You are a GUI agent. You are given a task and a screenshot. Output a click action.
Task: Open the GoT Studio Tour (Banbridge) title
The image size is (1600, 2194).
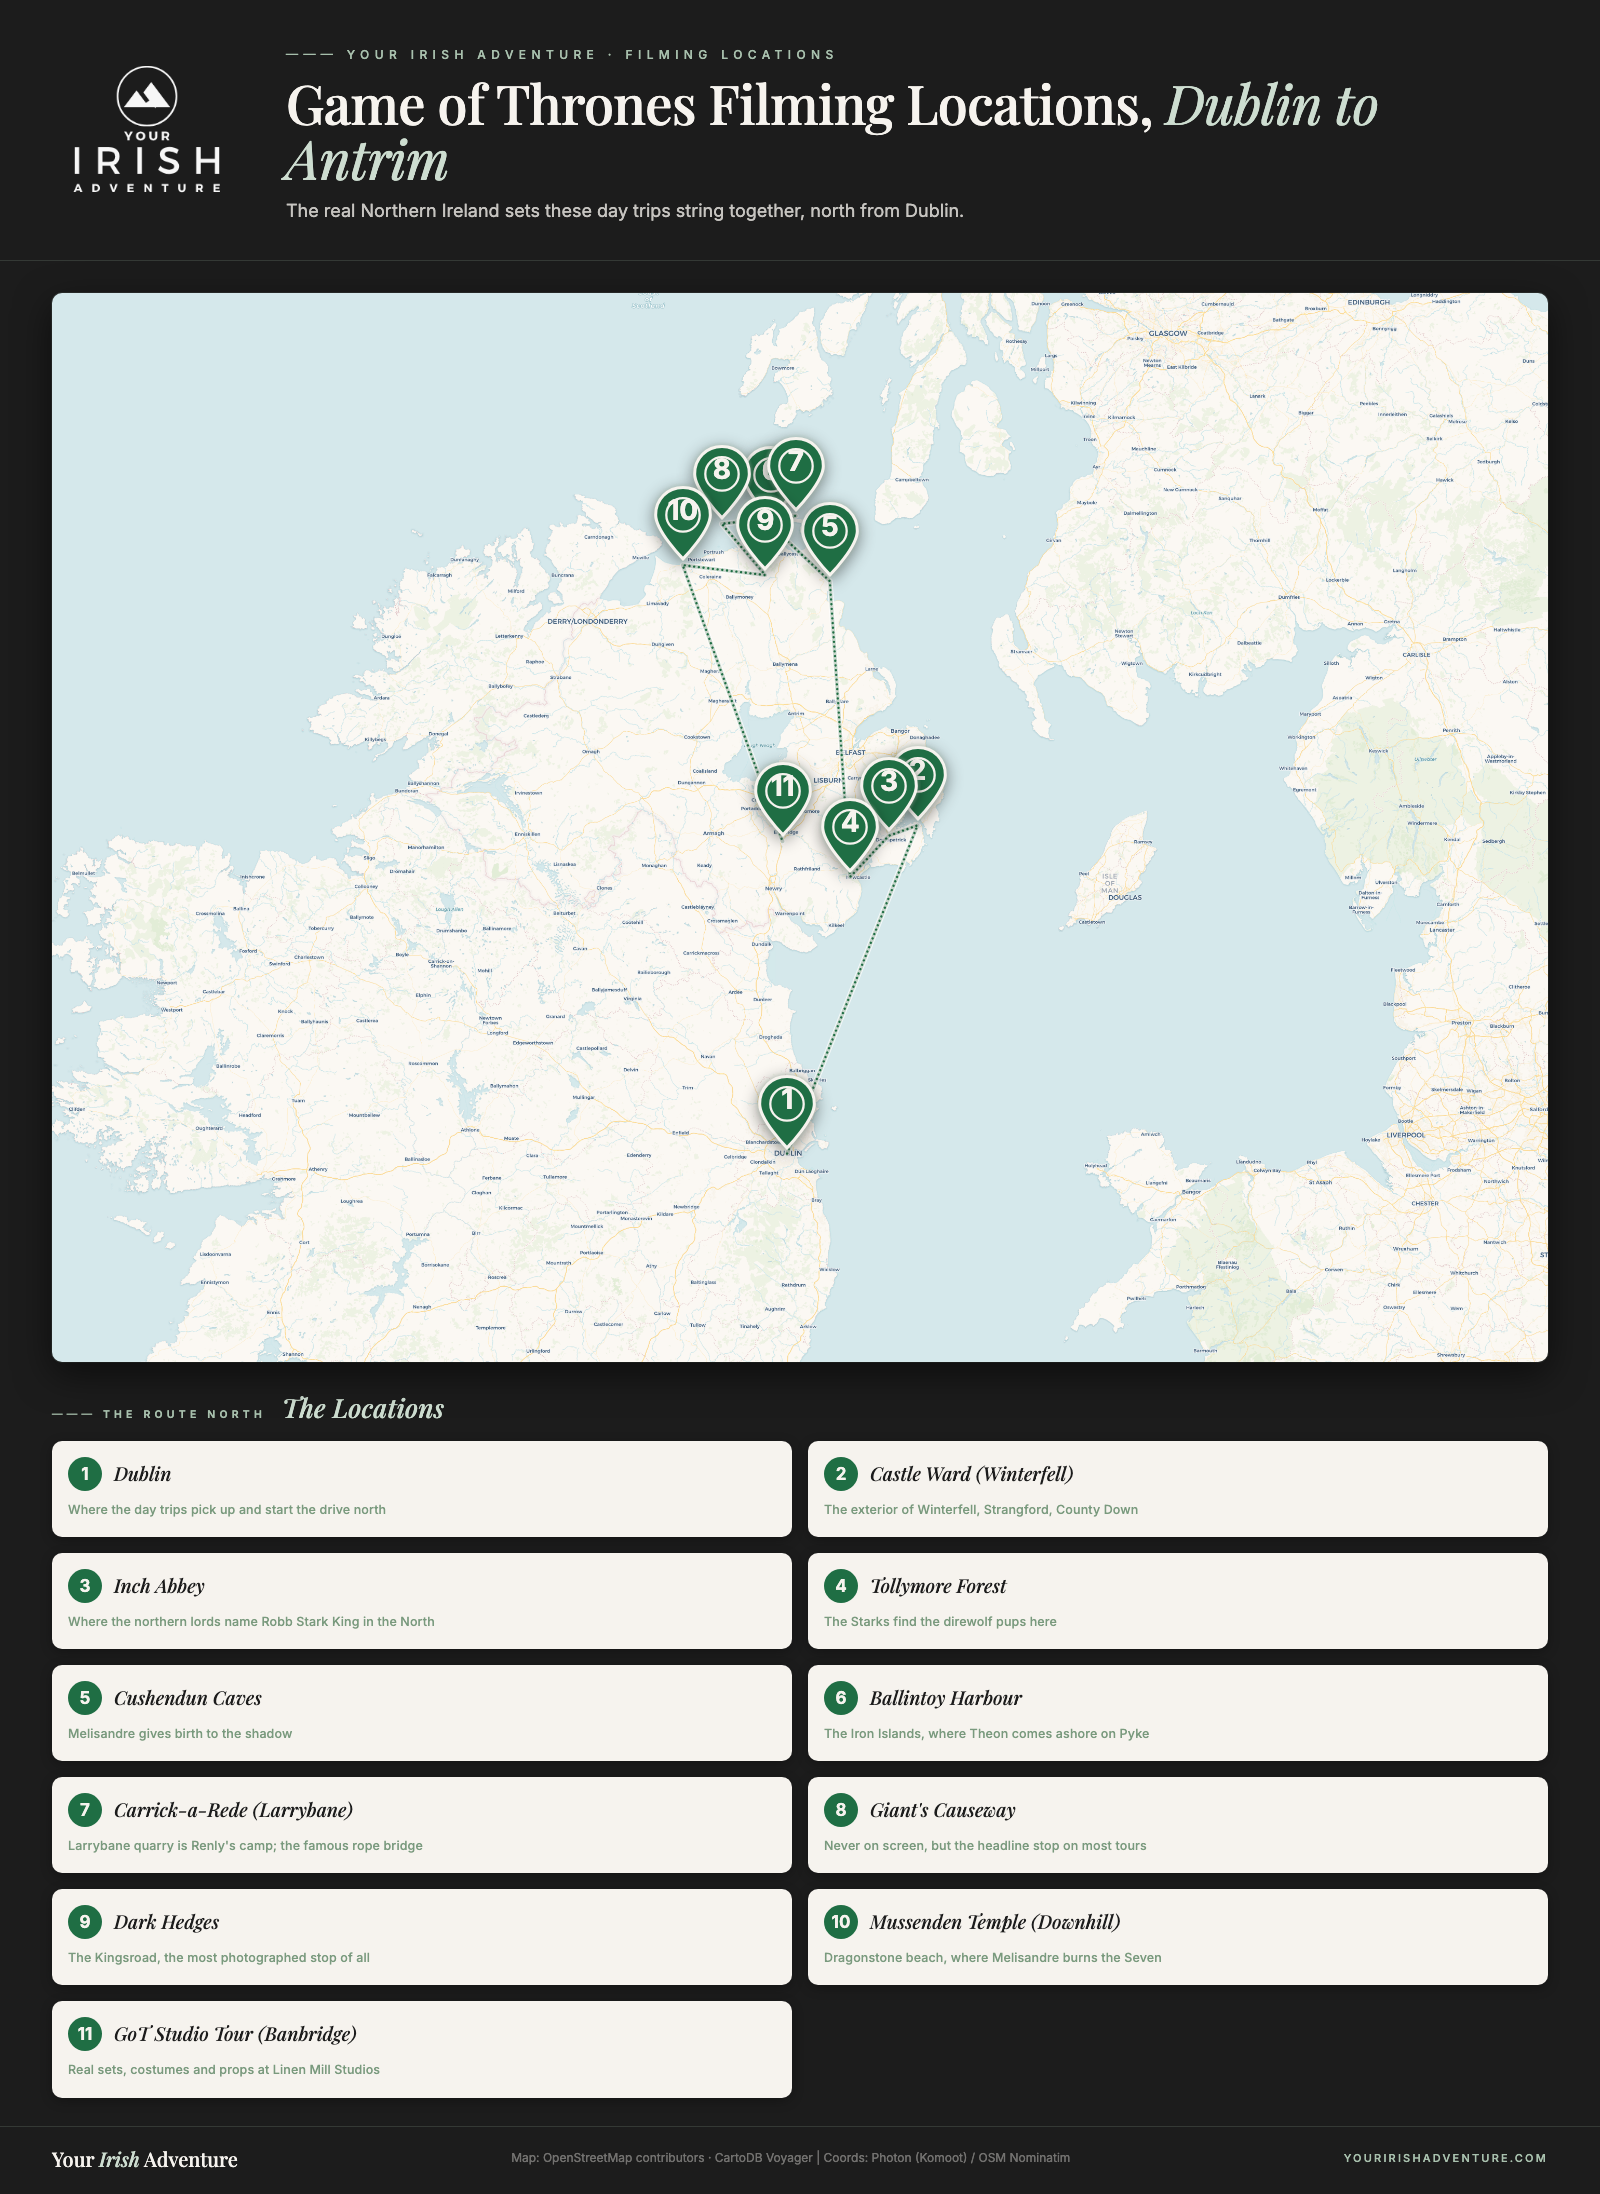click(235, 2034)
